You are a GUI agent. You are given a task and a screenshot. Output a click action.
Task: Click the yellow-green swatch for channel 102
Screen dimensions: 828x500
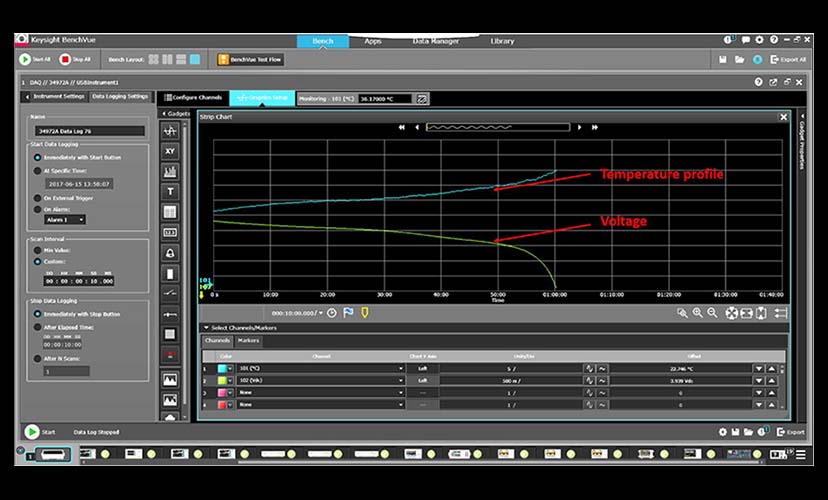pyautogui.click(x=222, y=381)
